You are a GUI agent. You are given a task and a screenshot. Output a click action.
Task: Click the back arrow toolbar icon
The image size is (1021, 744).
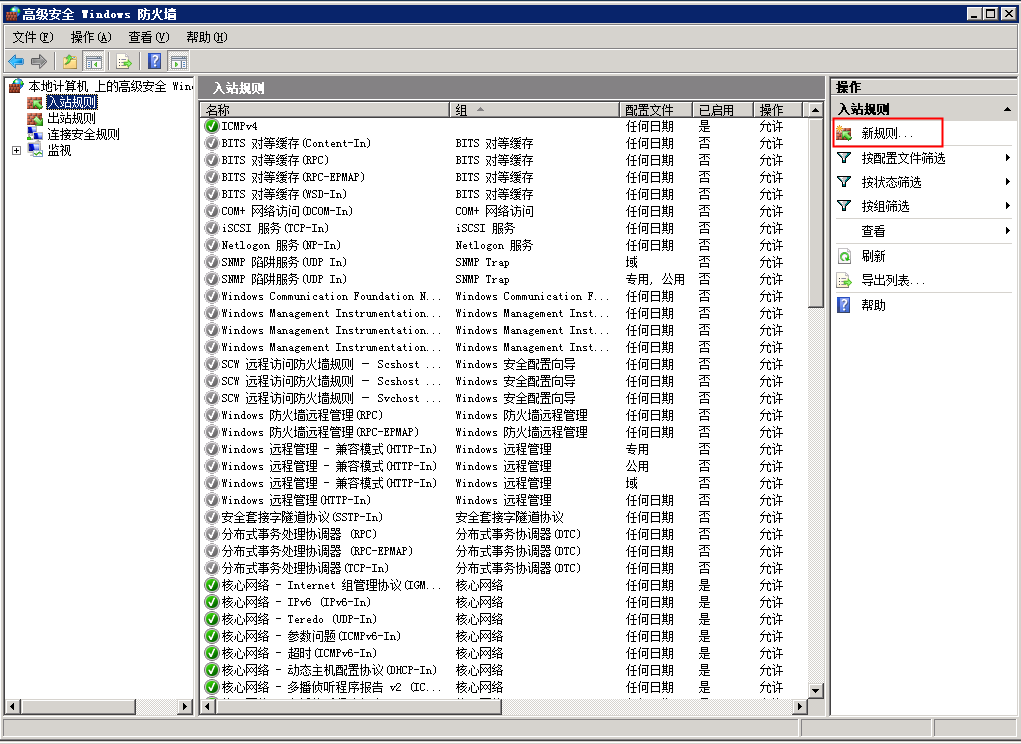(x=16, y=62)
